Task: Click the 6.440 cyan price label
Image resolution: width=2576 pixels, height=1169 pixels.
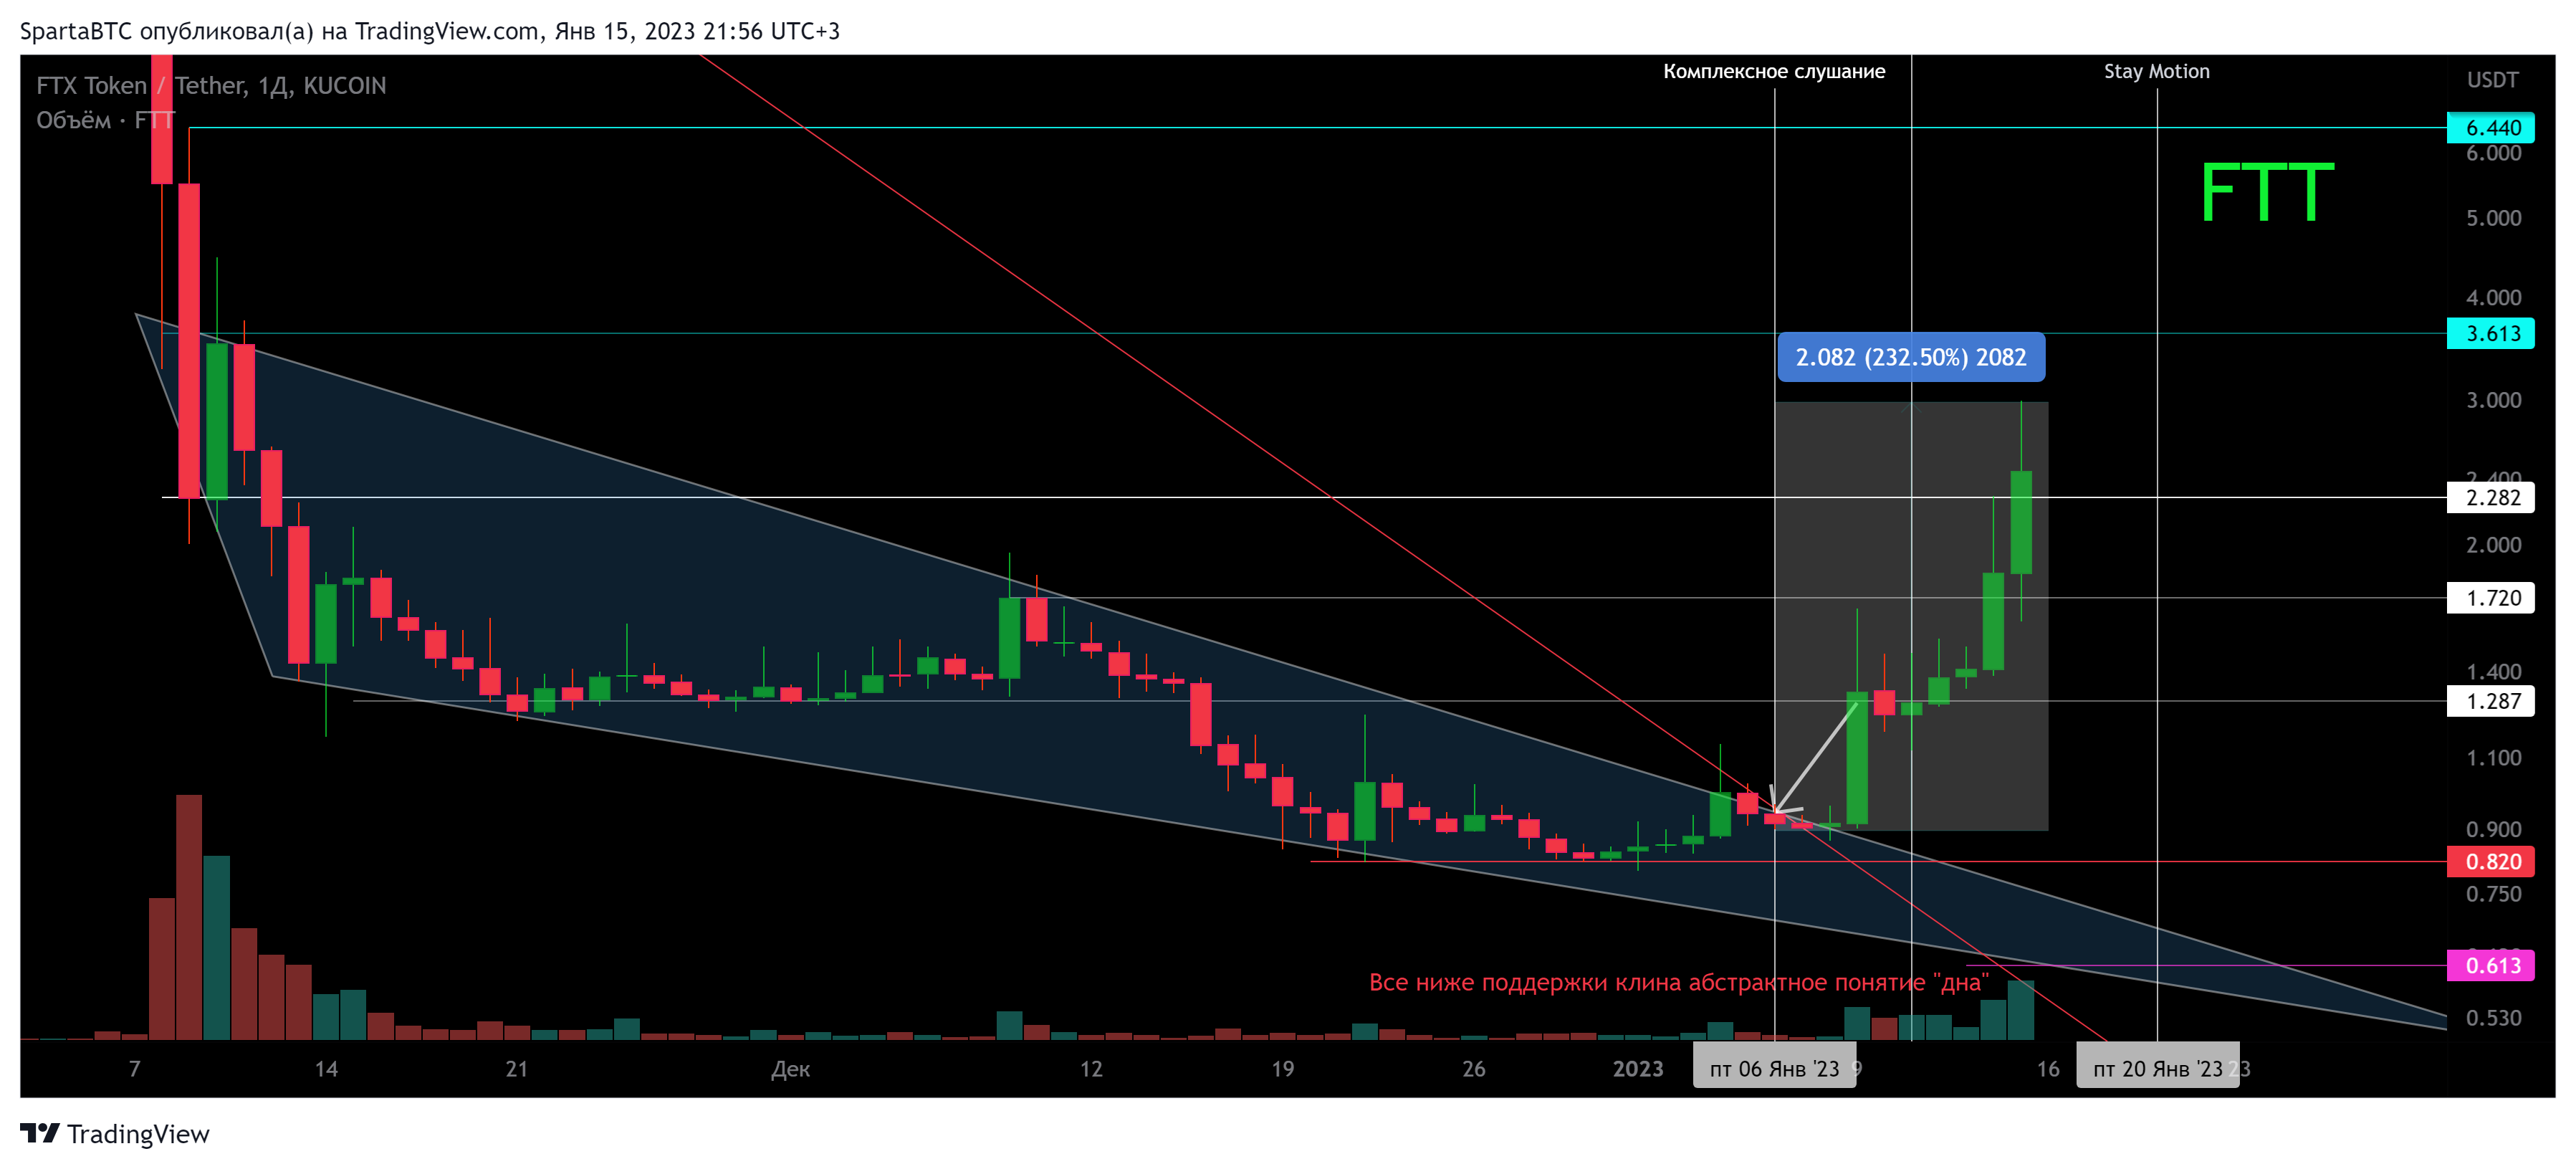Action: [x=2490, y=128]
